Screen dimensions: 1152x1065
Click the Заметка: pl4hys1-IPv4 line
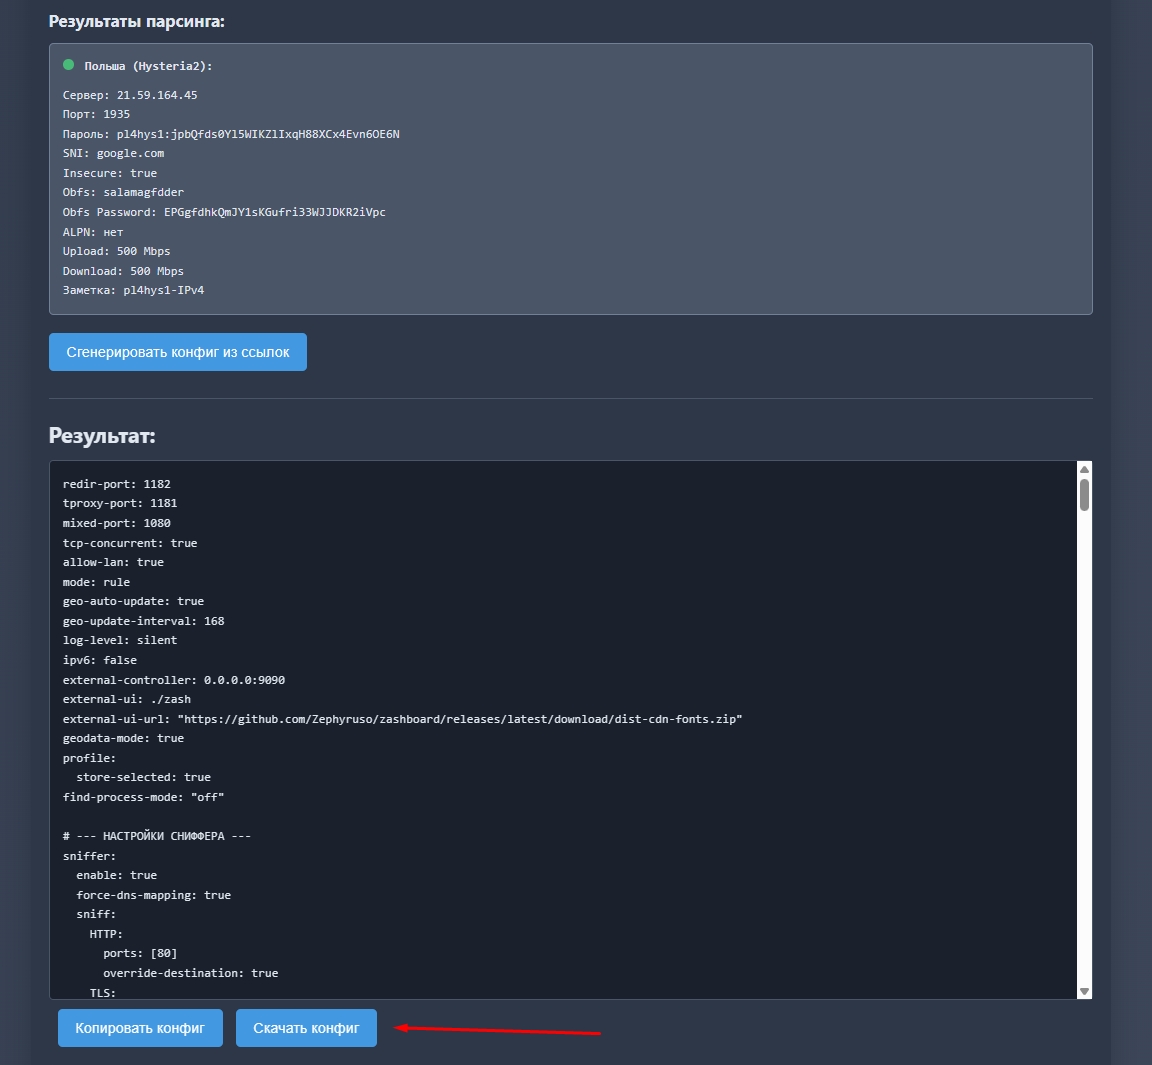coord(133,290)
